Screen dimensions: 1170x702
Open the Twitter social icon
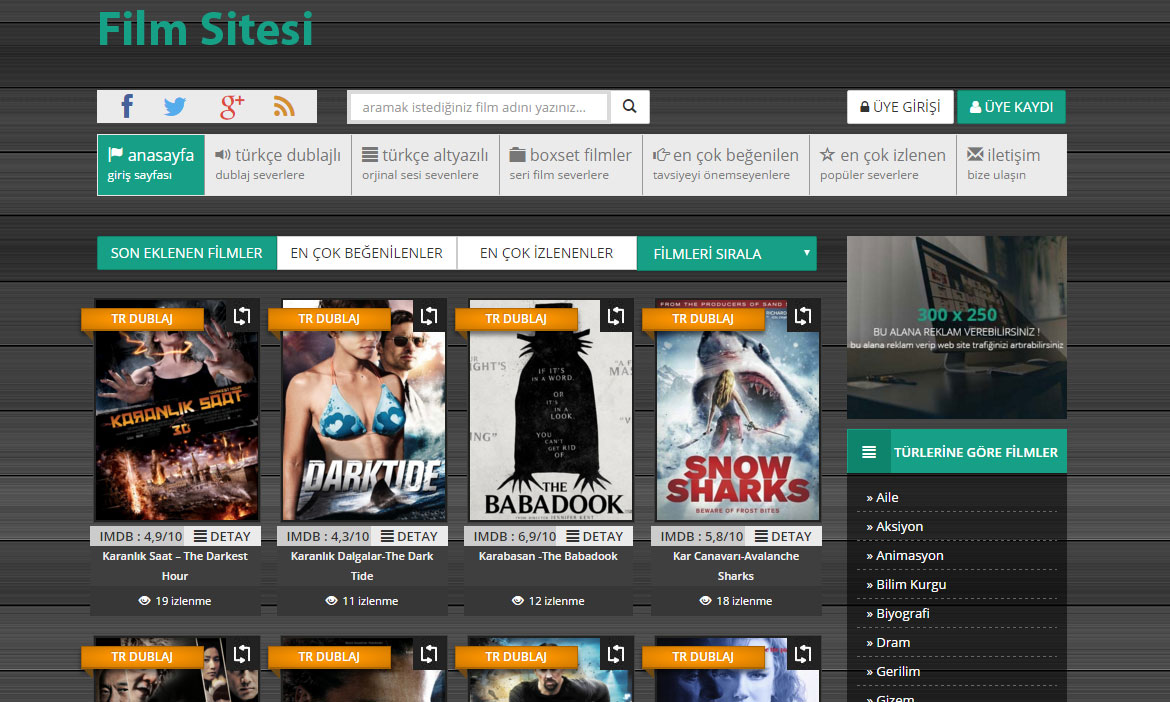pyautogui.click(x=175, y=107)
